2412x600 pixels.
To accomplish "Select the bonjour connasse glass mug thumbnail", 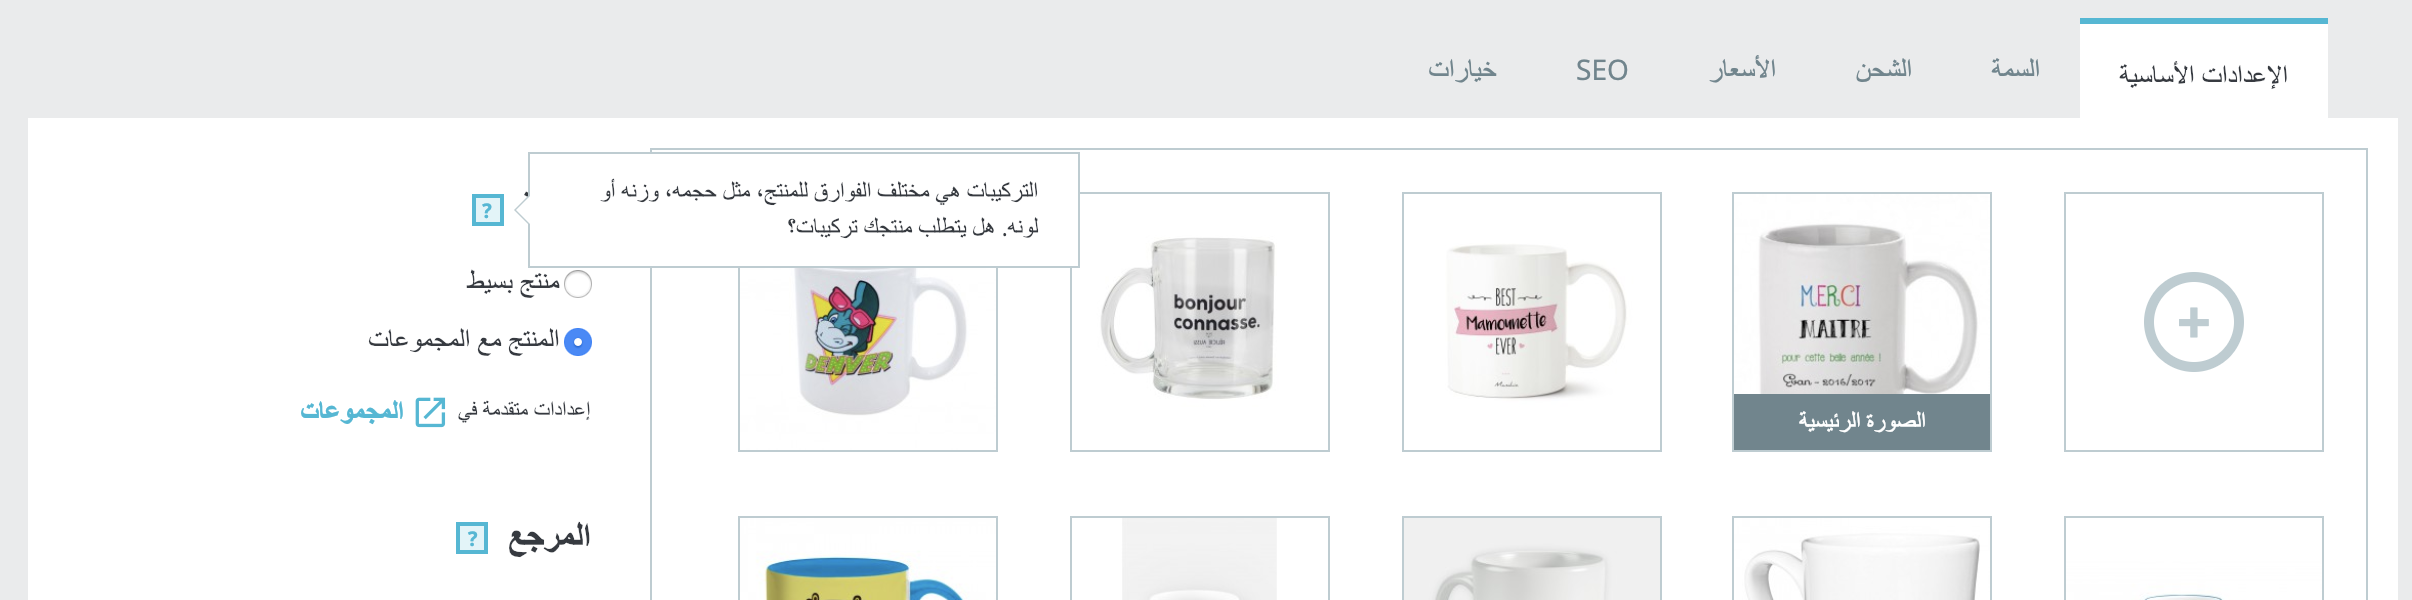I will [1200, 322].
